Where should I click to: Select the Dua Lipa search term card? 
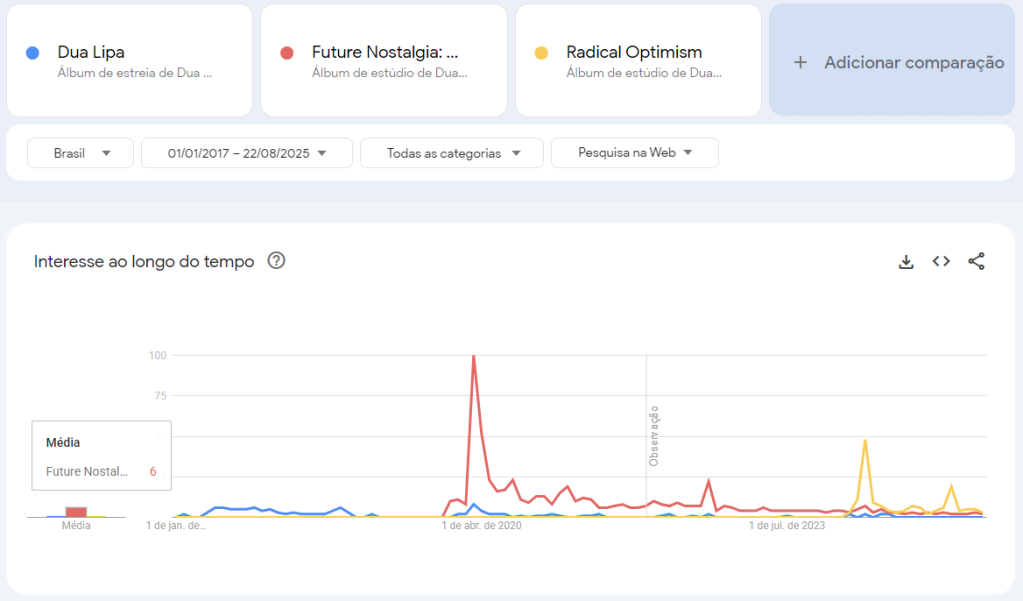[129, 60]
